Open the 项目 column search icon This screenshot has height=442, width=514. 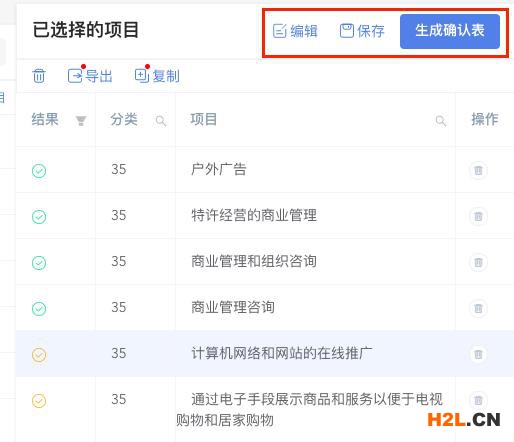tap(441, 120)
